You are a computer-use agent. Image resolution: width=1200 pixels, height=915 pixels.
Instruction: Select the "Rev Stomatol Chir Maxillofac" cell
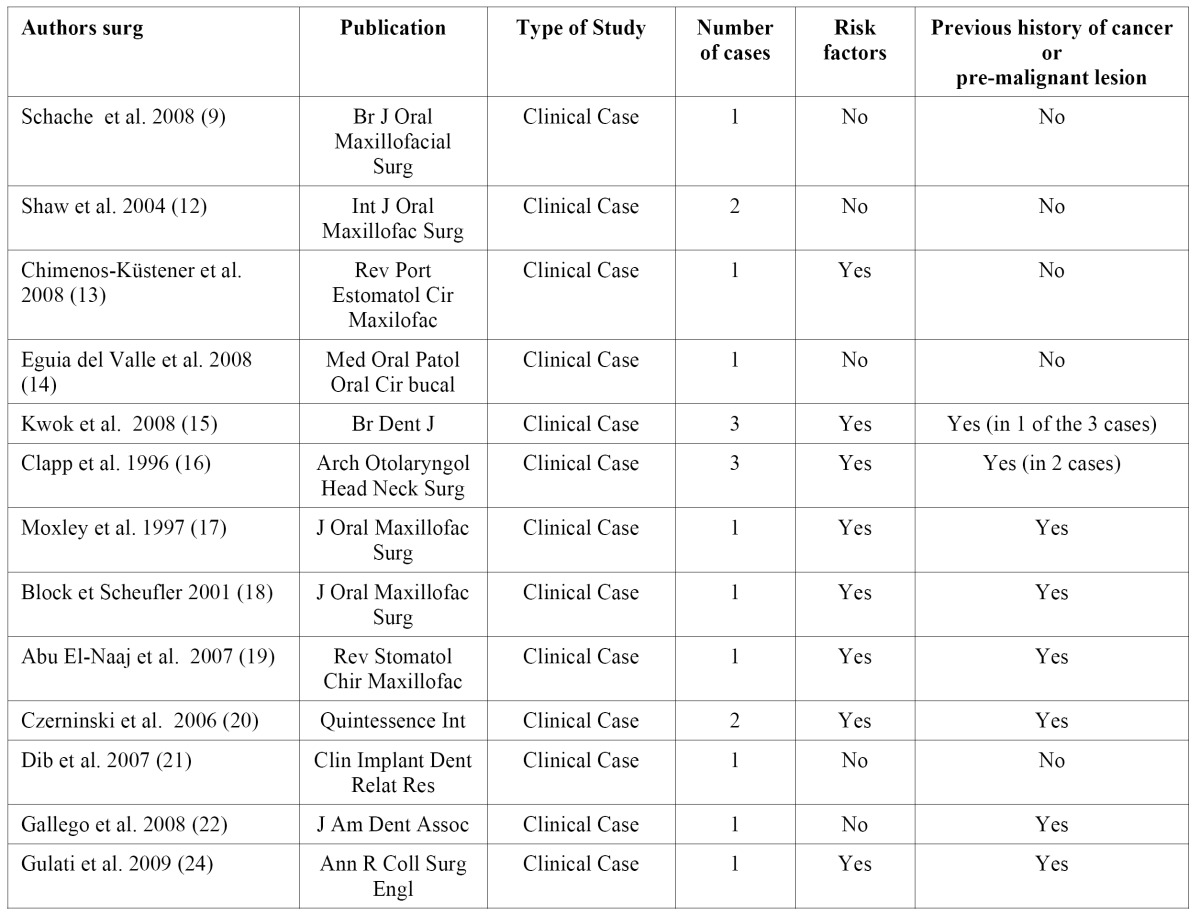(x=393, y=669)
